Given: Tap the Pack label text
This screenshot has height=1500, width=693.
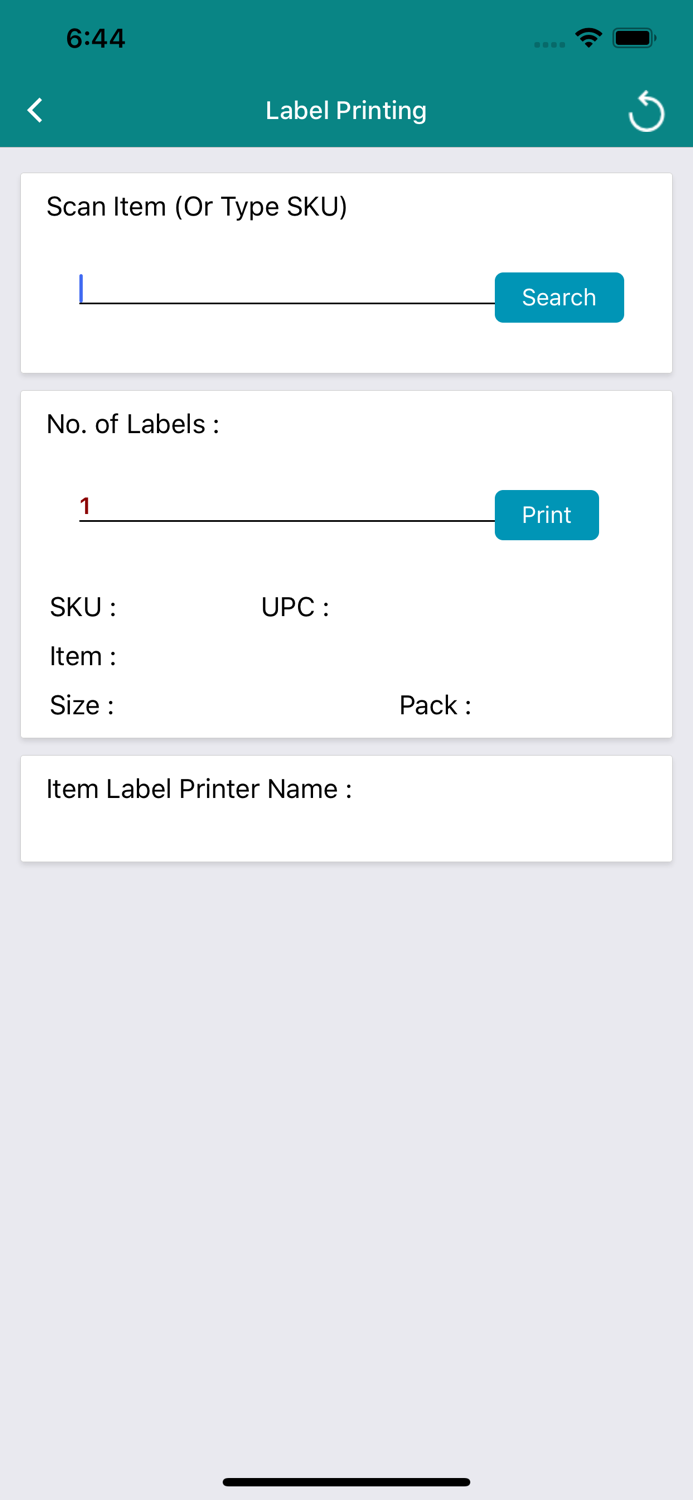Looking at the screenshot, I should (x=435, y=705).
